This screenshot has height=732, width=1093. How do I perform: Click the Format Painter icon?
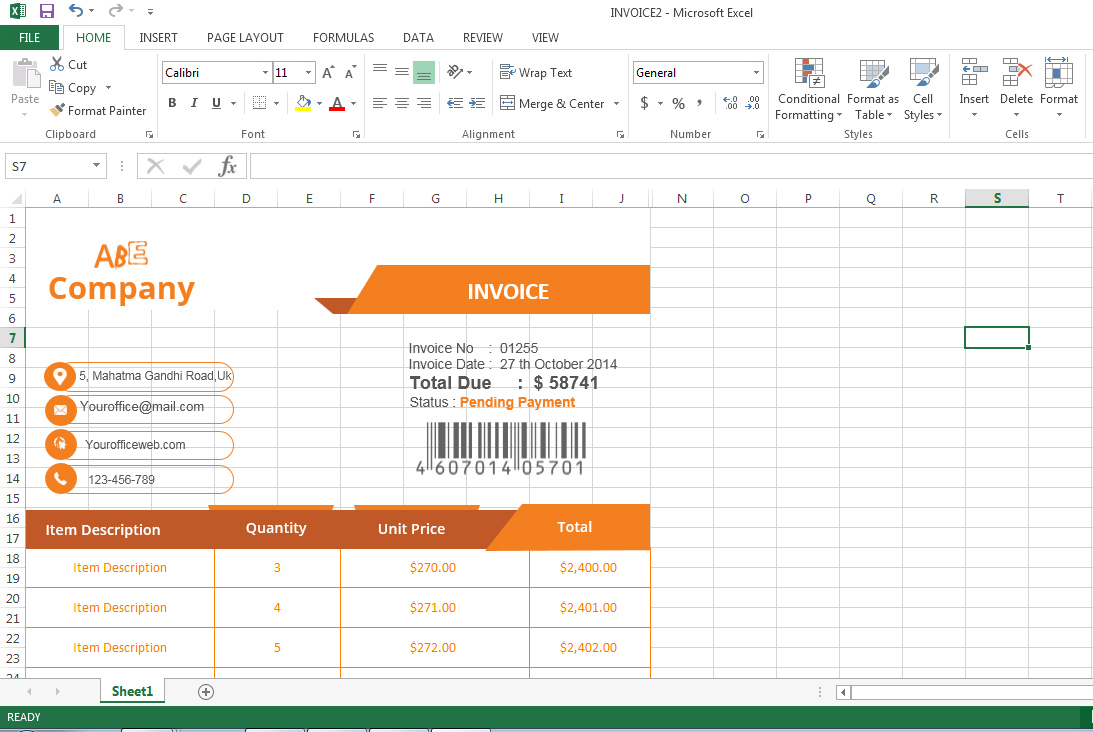coord(58,111)
